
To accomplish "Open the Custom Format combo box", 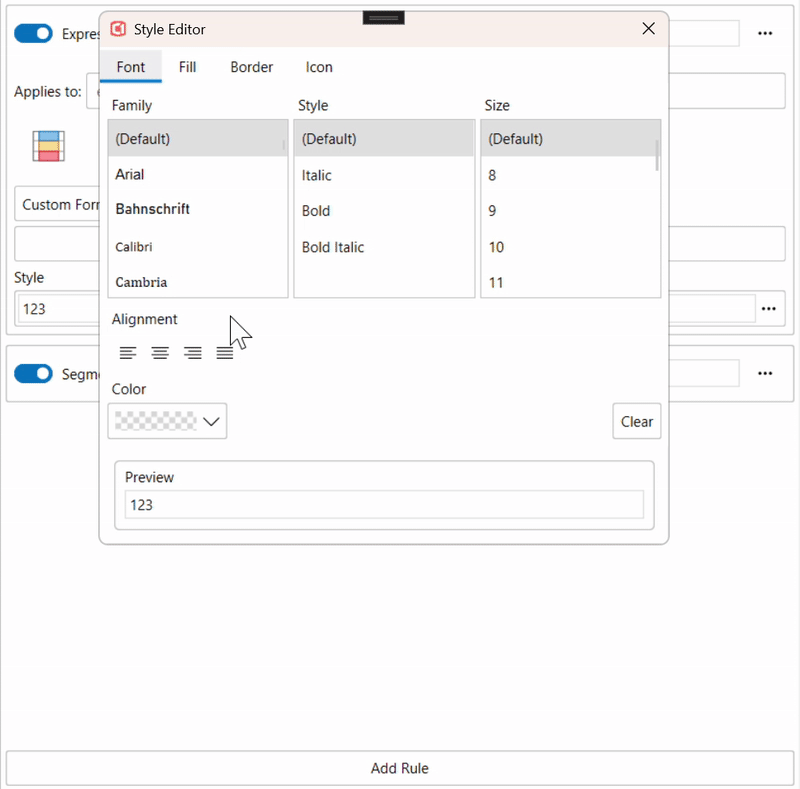I will 58,204.
